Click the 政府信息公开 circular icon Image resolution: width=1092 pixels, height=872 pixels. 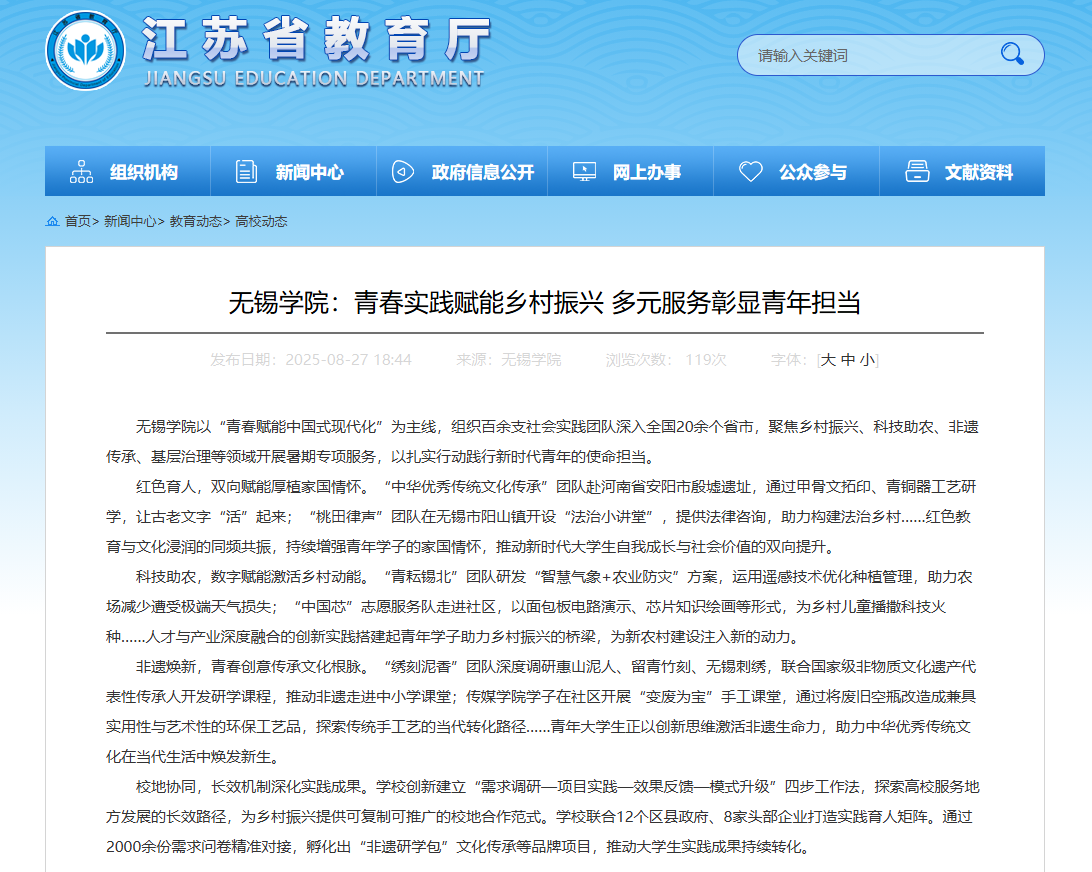(402, 172)
